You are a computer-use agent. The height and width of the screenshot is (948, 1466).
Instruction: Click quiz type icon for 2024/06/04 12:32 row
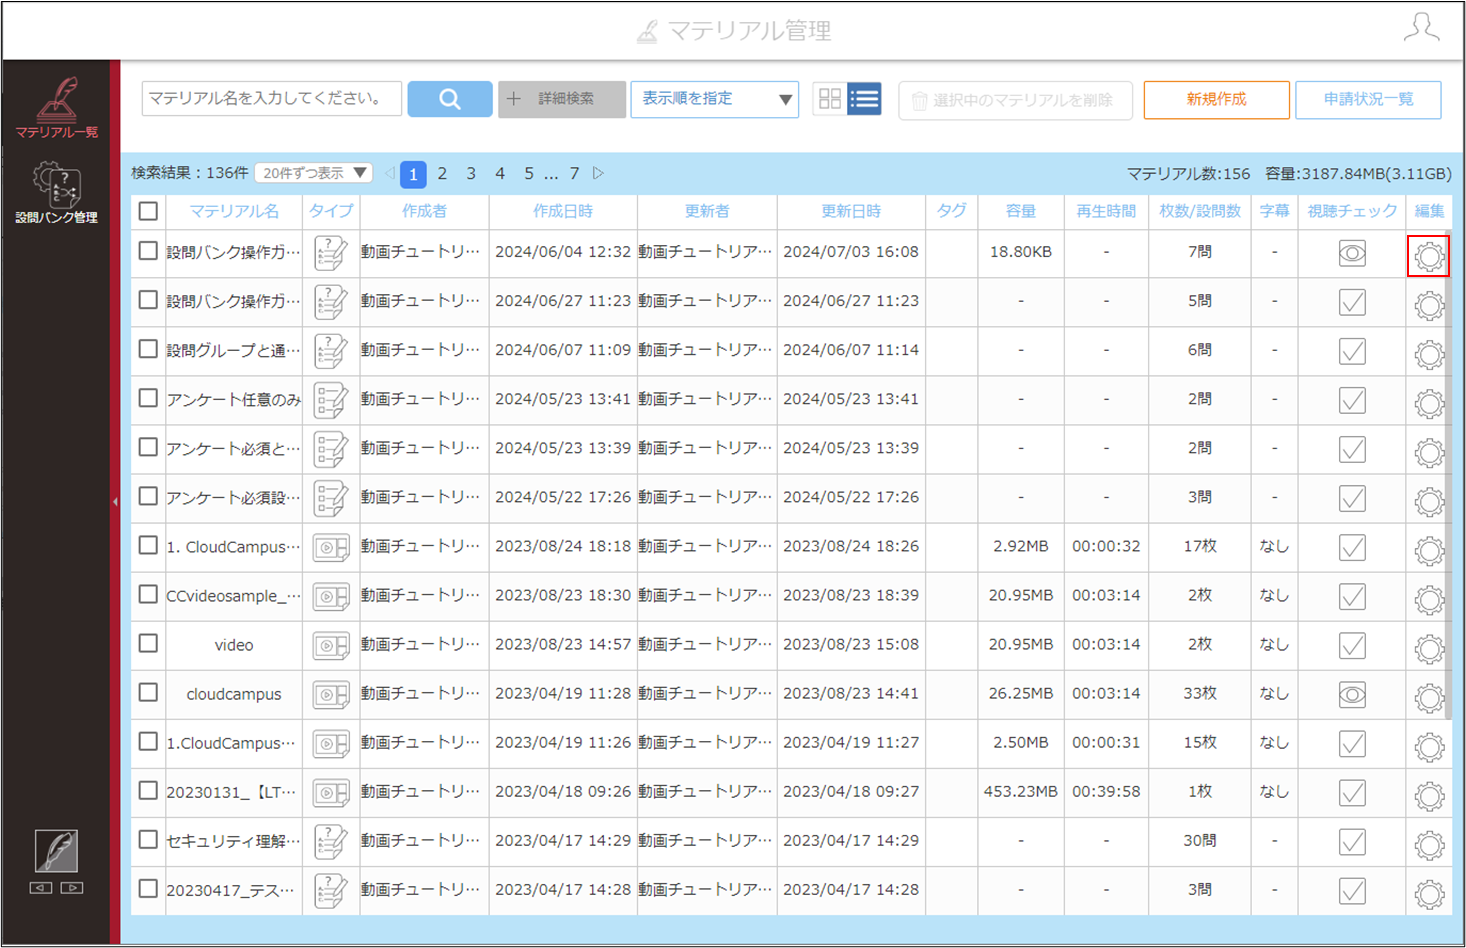(x=330, y=253)
